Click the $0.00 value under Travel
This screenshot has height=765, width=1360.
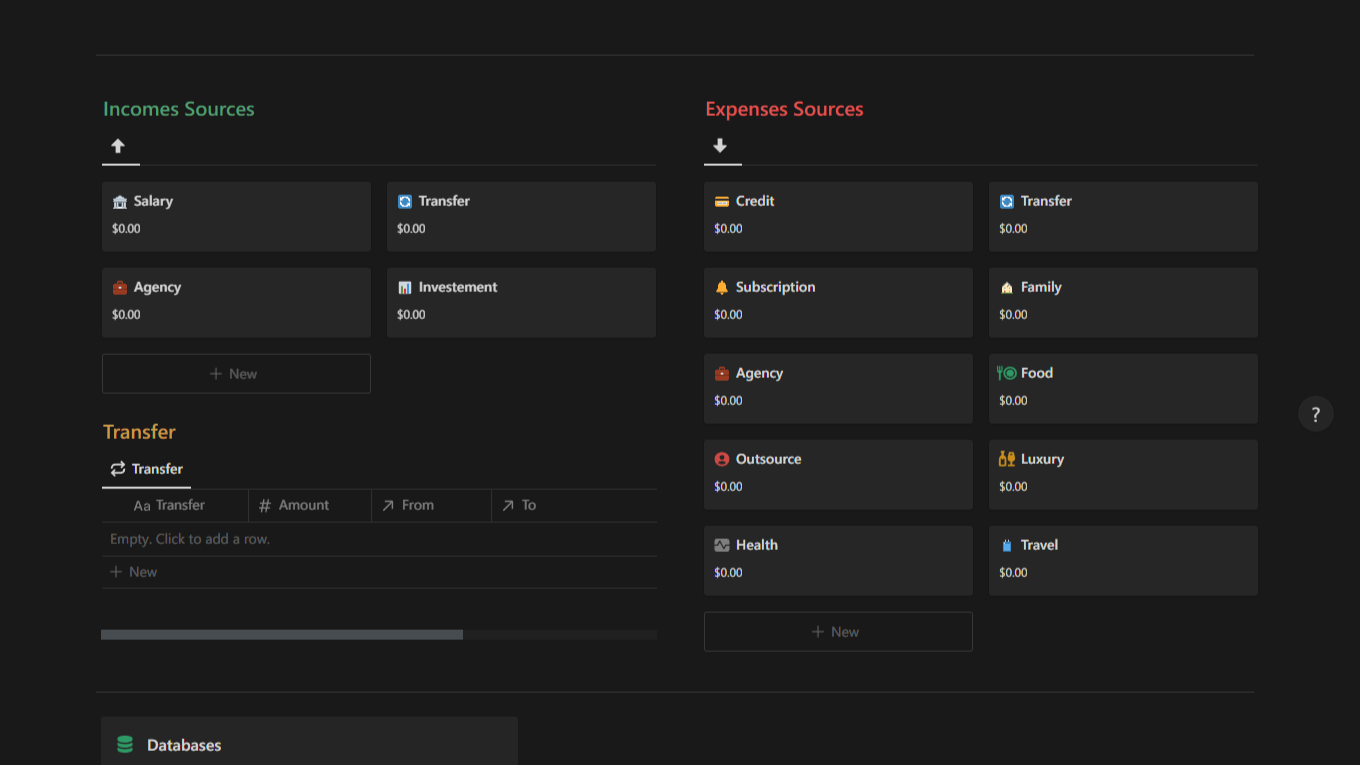[x=1013, y=573]
